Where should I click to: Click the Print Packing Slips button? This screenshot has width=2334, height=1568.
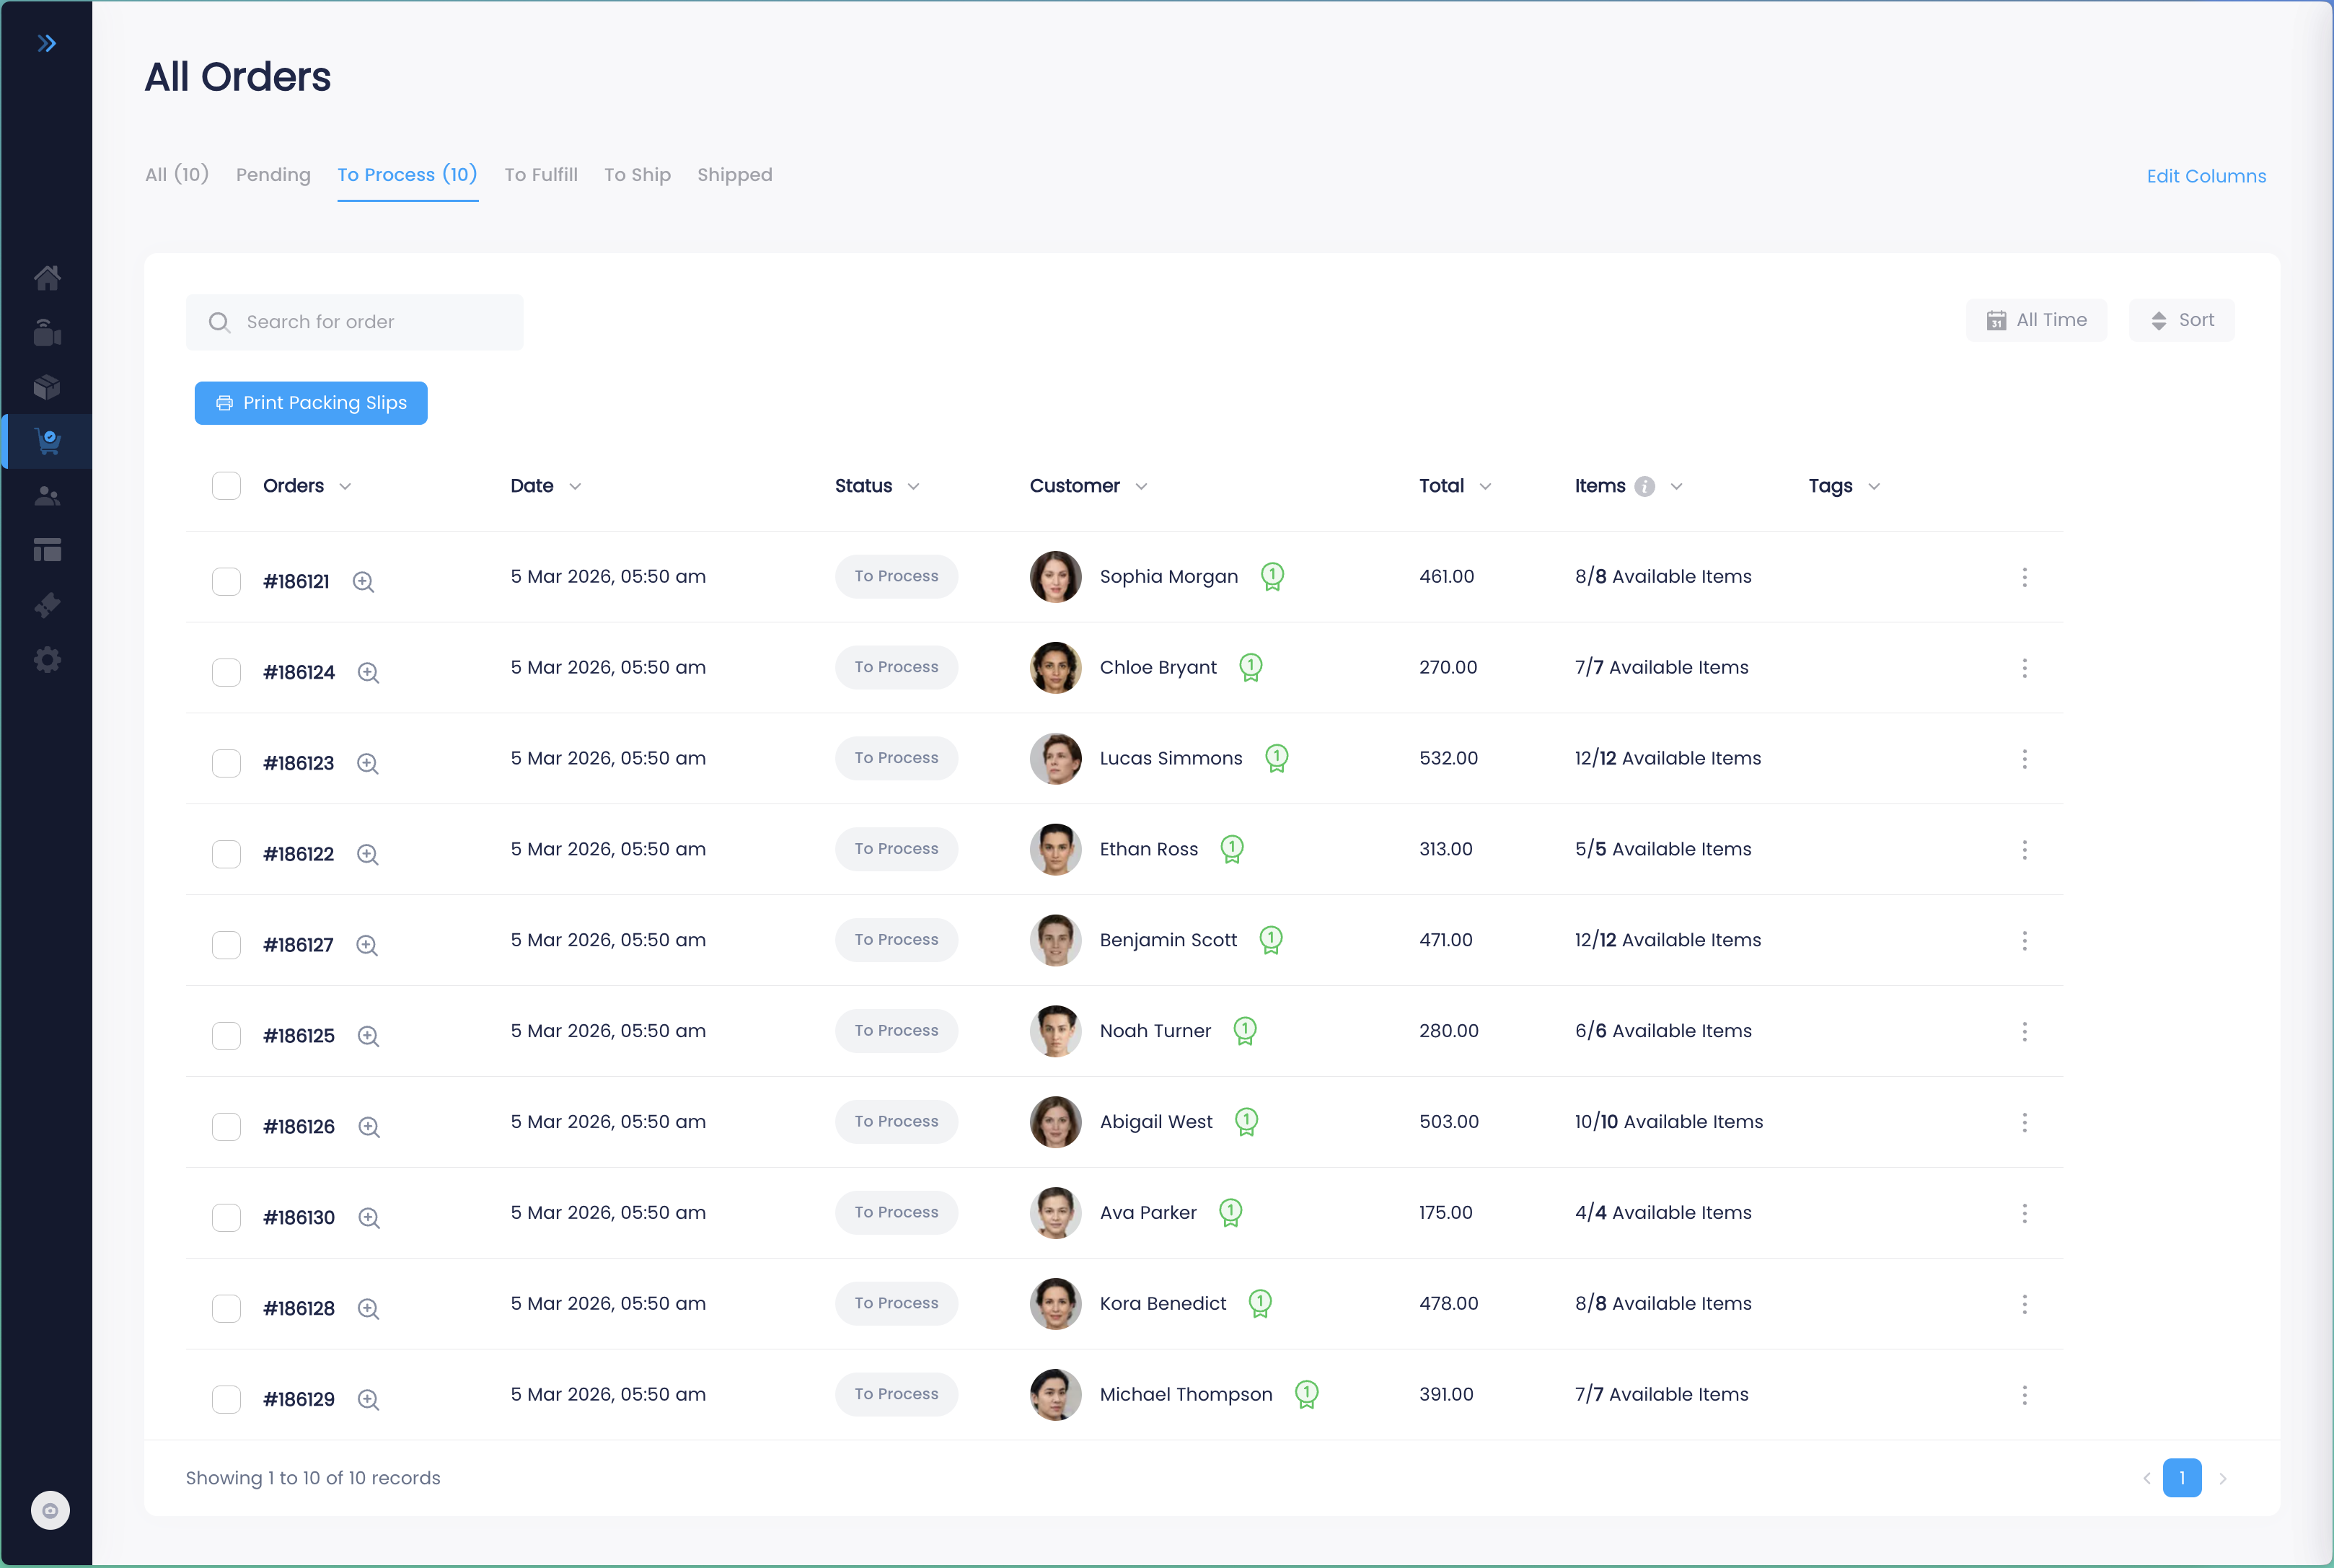pyautogui.click(x=311, y=403)
